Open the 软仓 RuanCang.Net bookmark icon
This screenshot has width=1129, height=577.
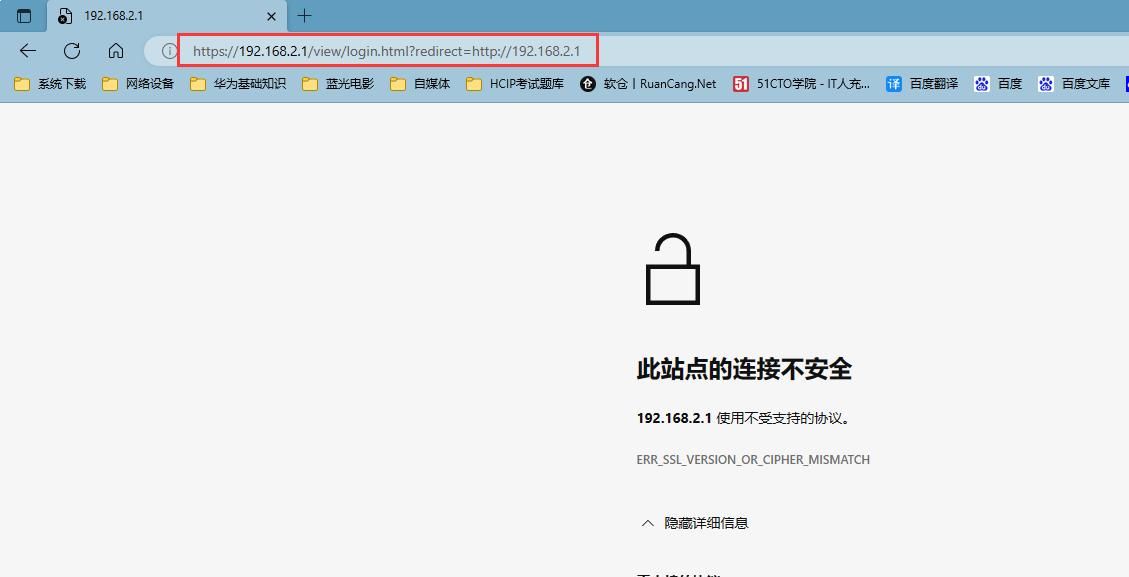point(587,84)
